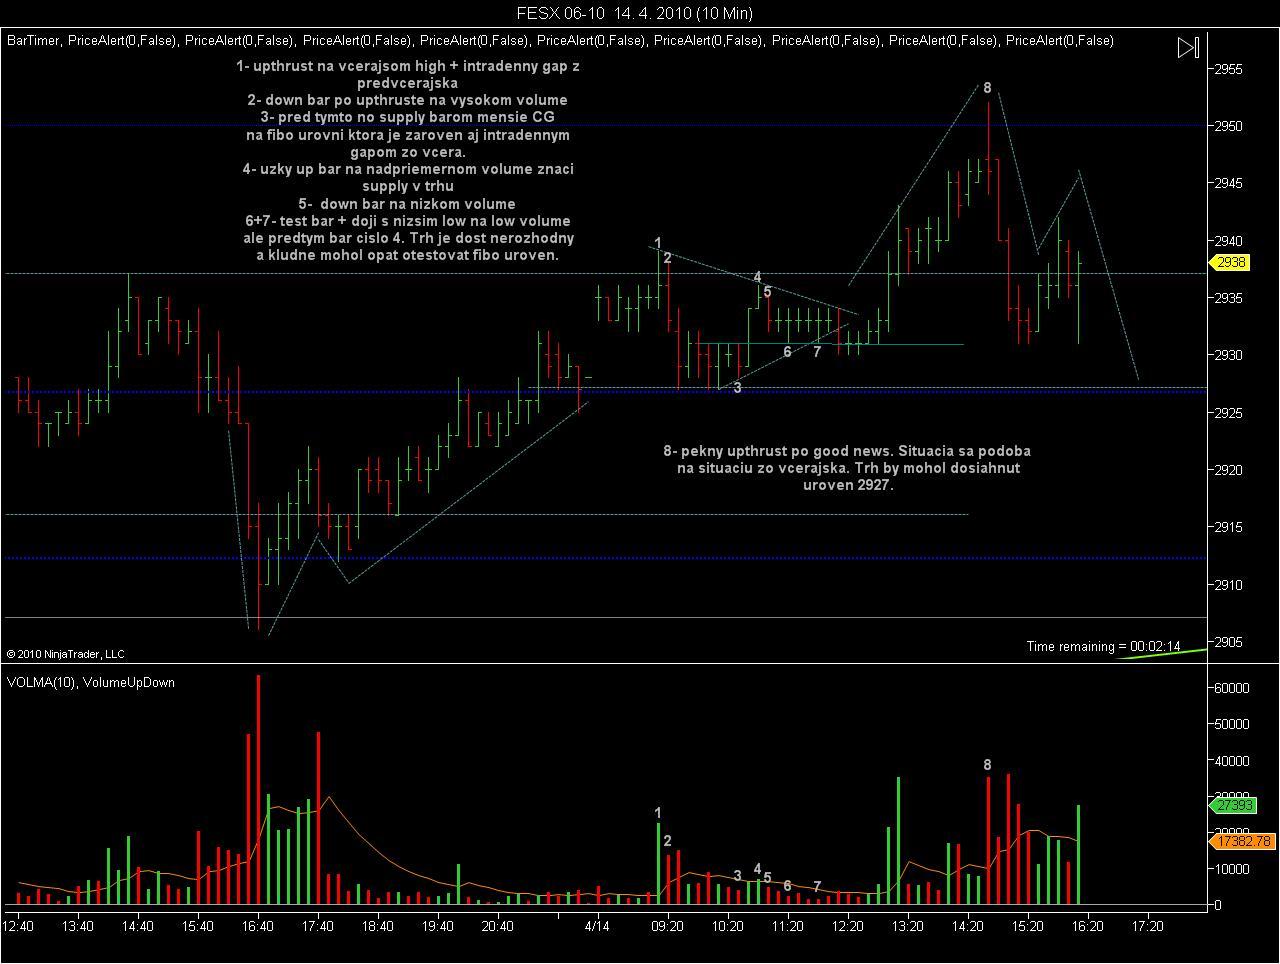Click the 2930 price axis label
1280x964 pixels.
coord(1228,355)
